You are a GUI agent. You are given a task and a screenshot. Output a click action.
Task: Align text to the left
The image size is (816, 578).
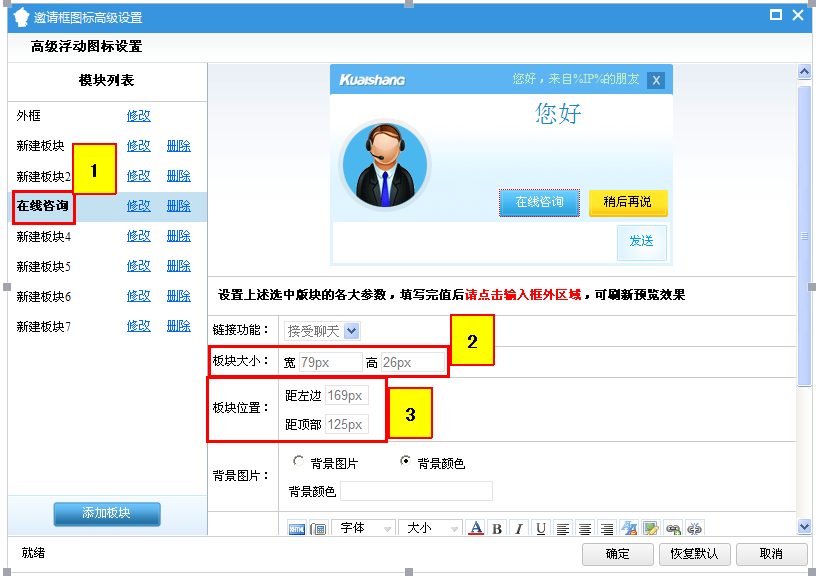[x=563, y=528]
